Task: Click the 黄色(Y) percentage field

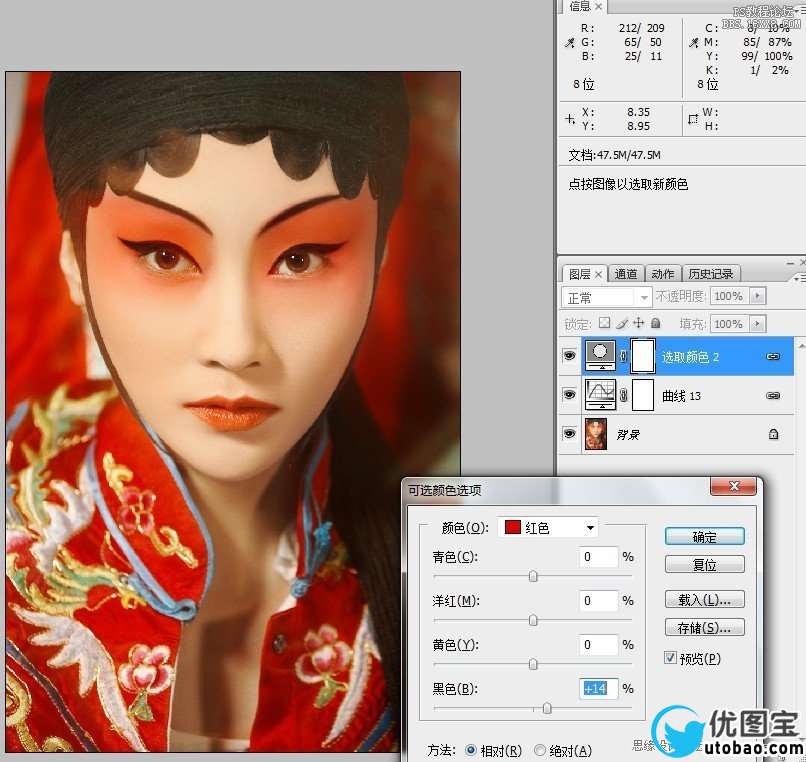Action: click(x=598, y=645)
